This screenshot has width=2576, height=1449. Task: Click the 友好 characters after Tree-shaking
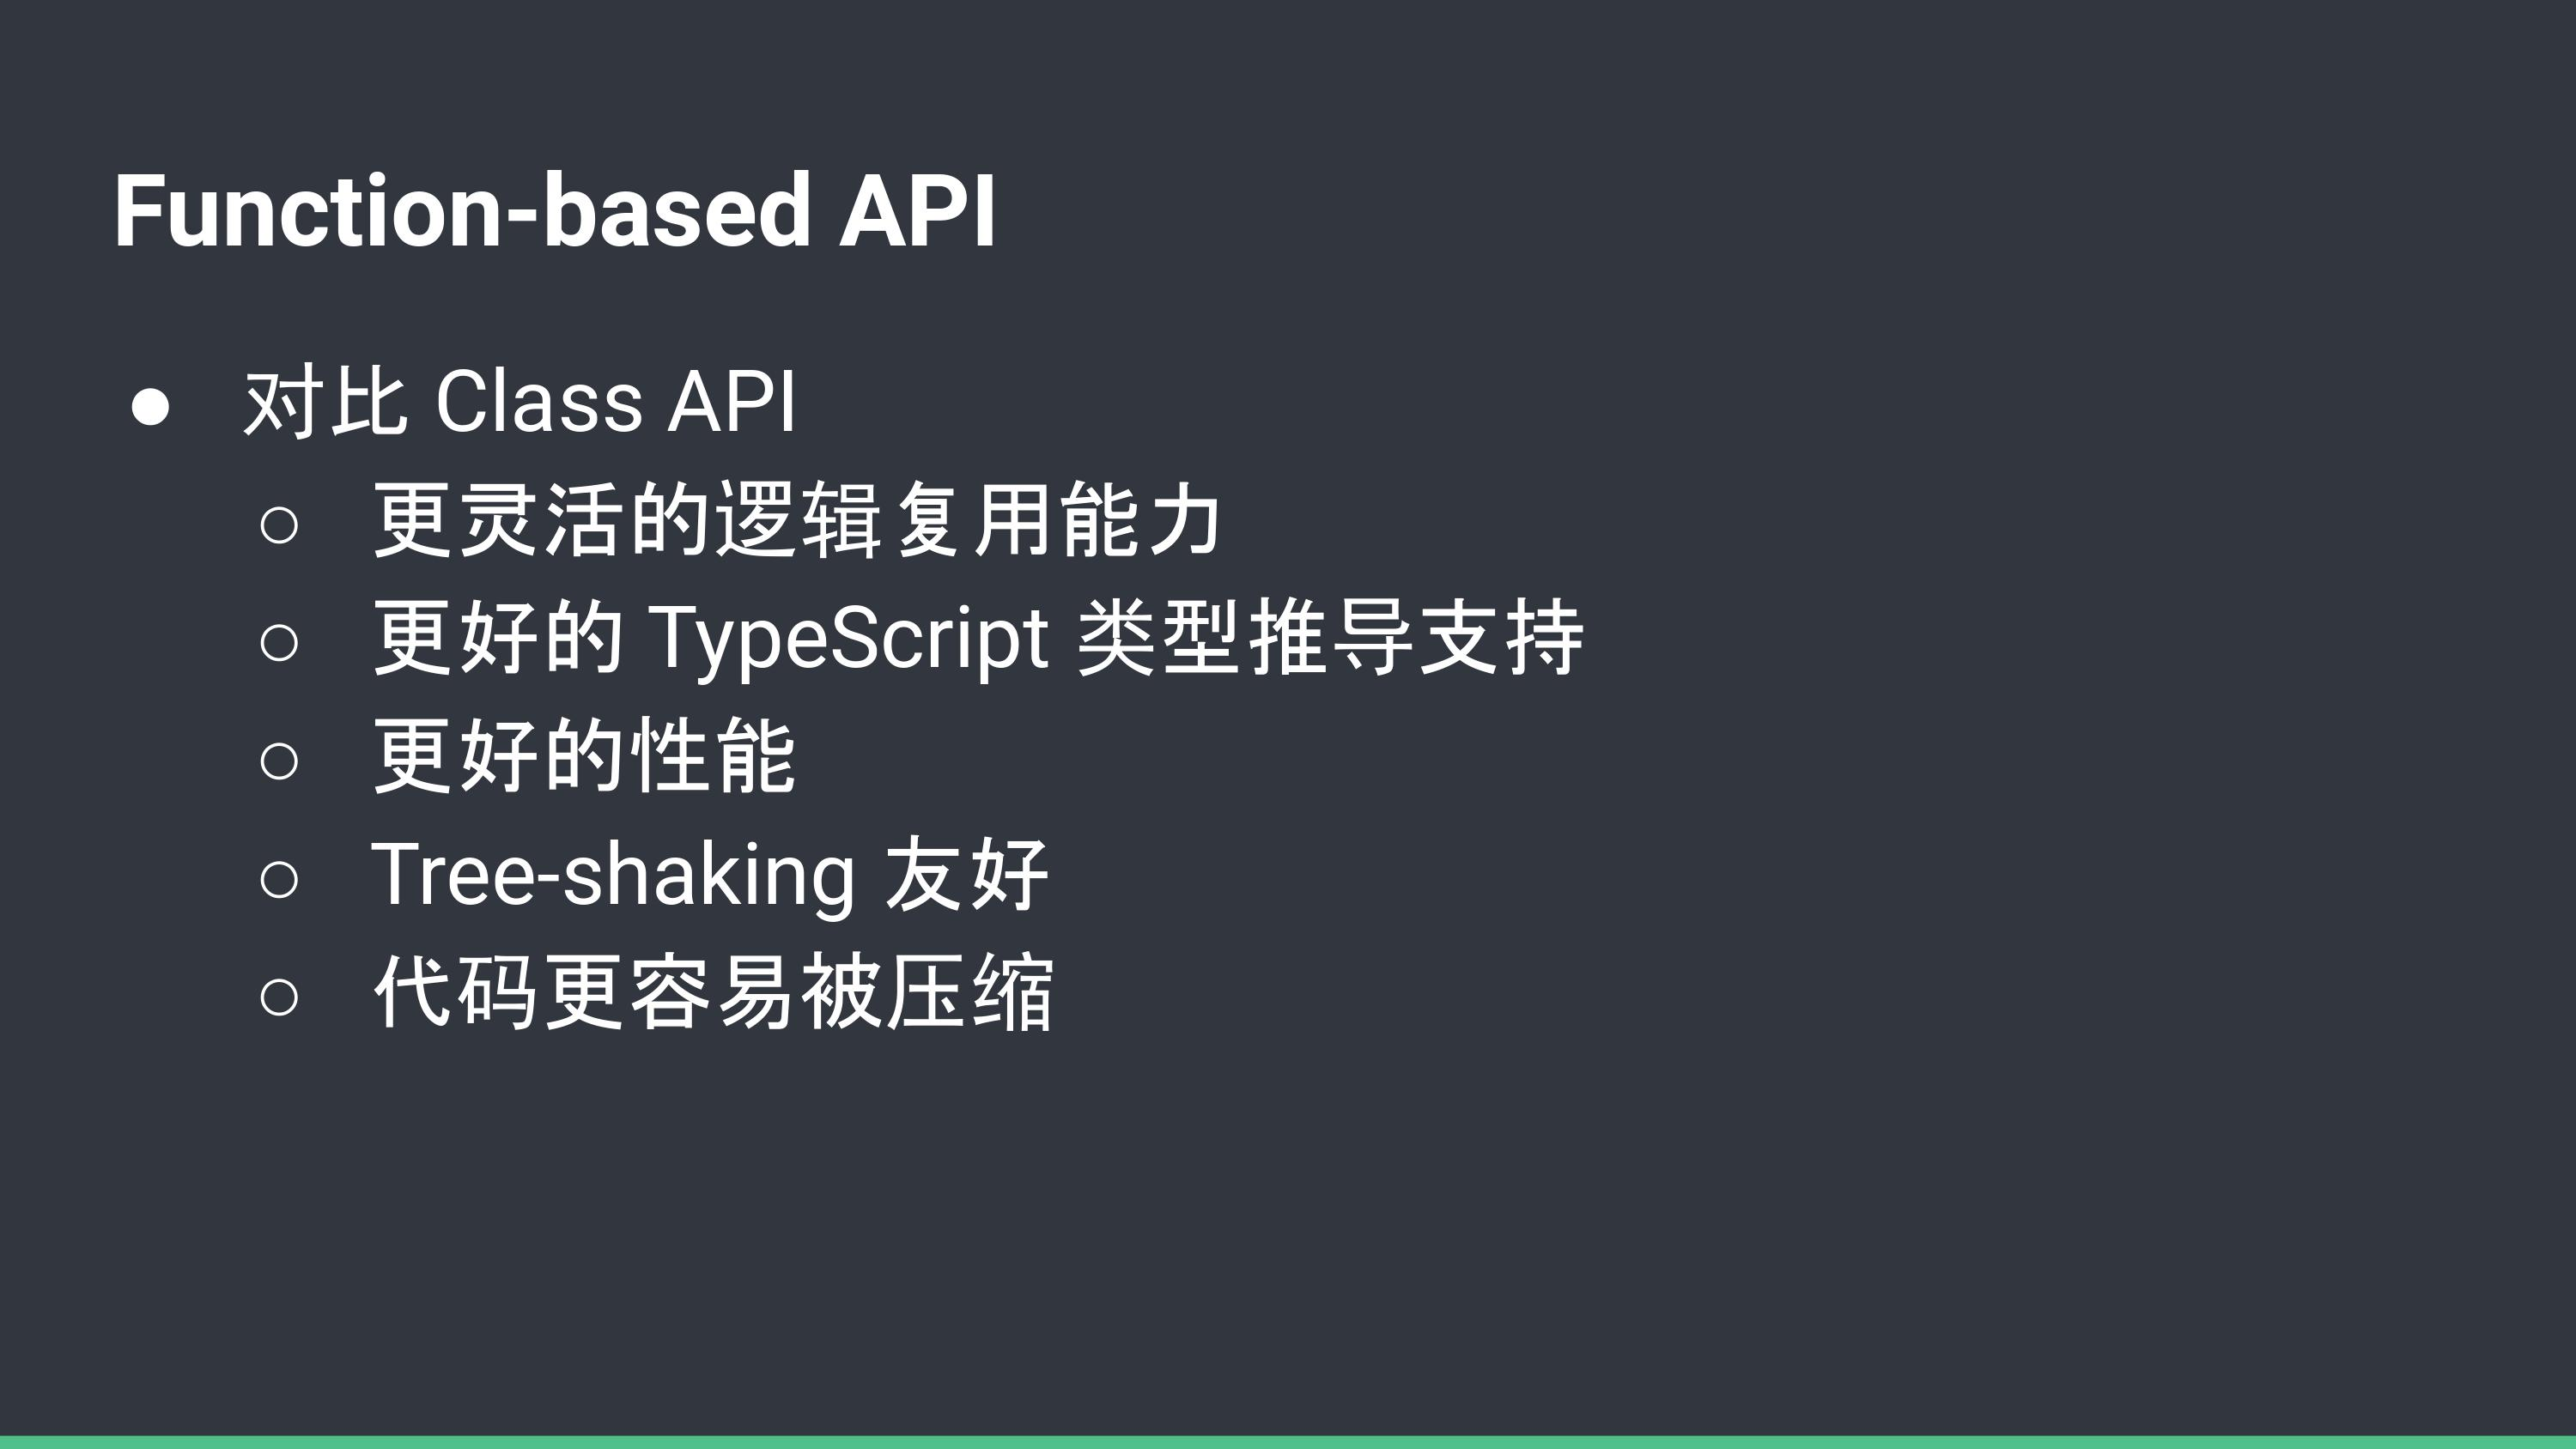967,875
